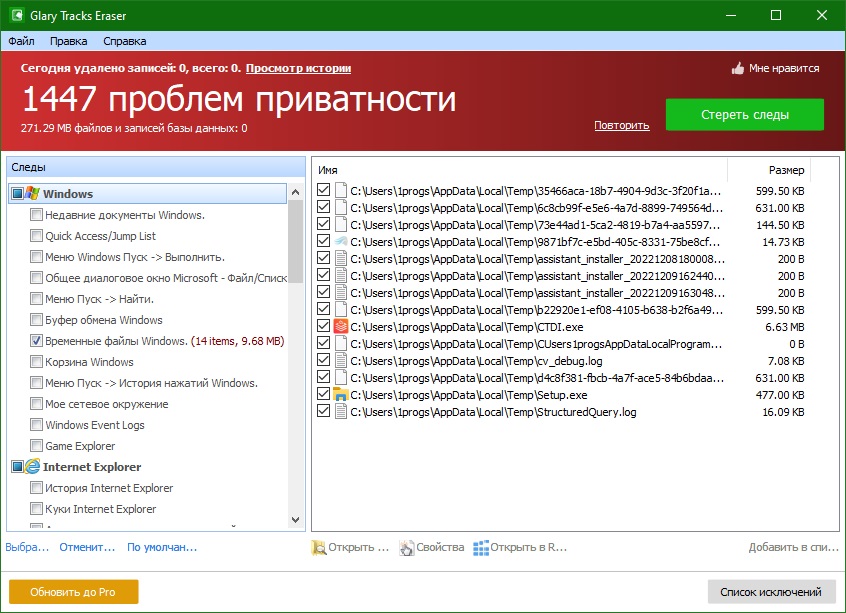
Task: Click the Setup.exe file icon
Action: point(341,394)
